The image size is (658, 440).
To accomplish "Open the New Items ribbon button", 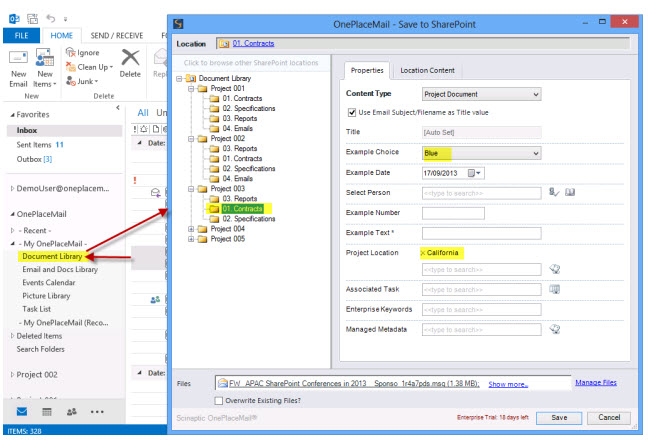I will [45, 68].
